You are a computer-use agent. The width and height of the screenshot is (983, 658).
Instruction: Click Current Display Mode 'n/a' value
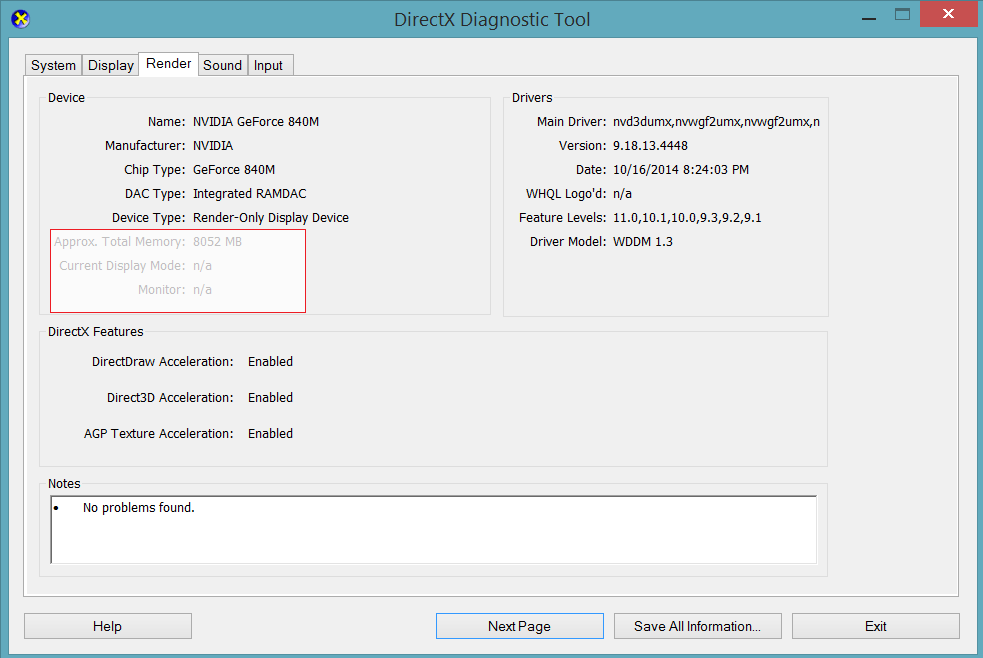[202, 266]
